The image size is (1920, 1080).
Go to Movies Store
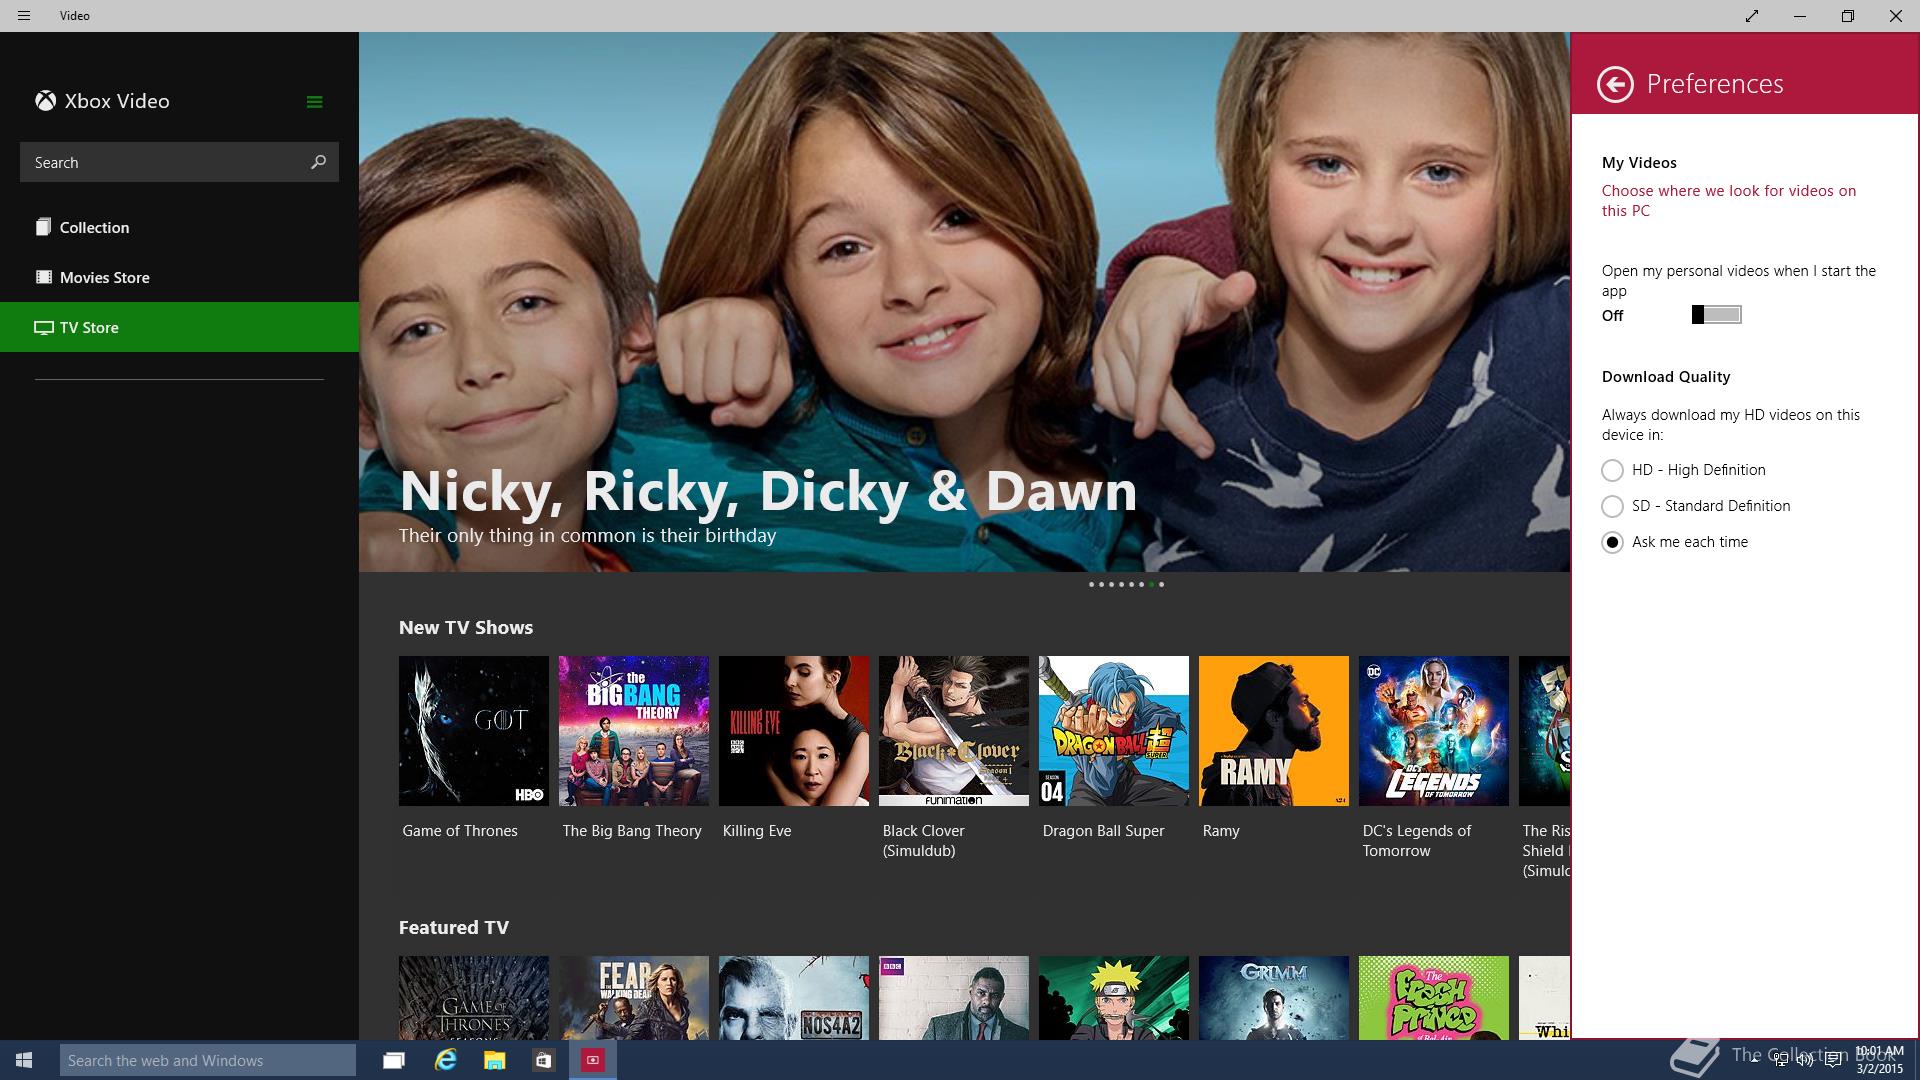pyautogui.click(x=179, y=277)
